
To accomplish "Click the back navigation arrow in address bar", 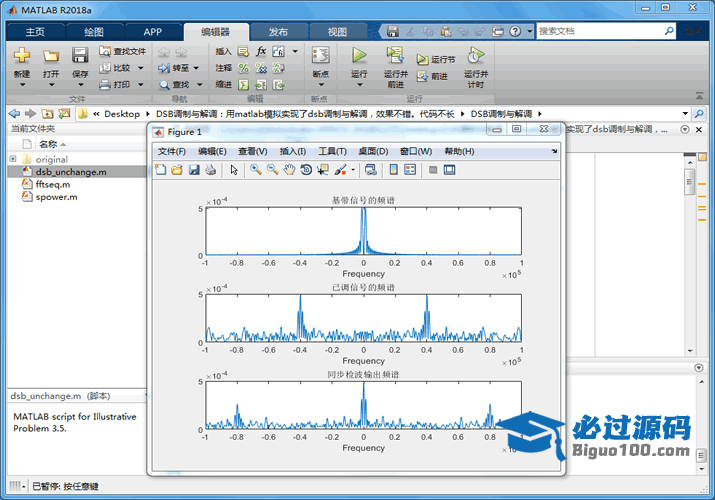I will (14, 113).
